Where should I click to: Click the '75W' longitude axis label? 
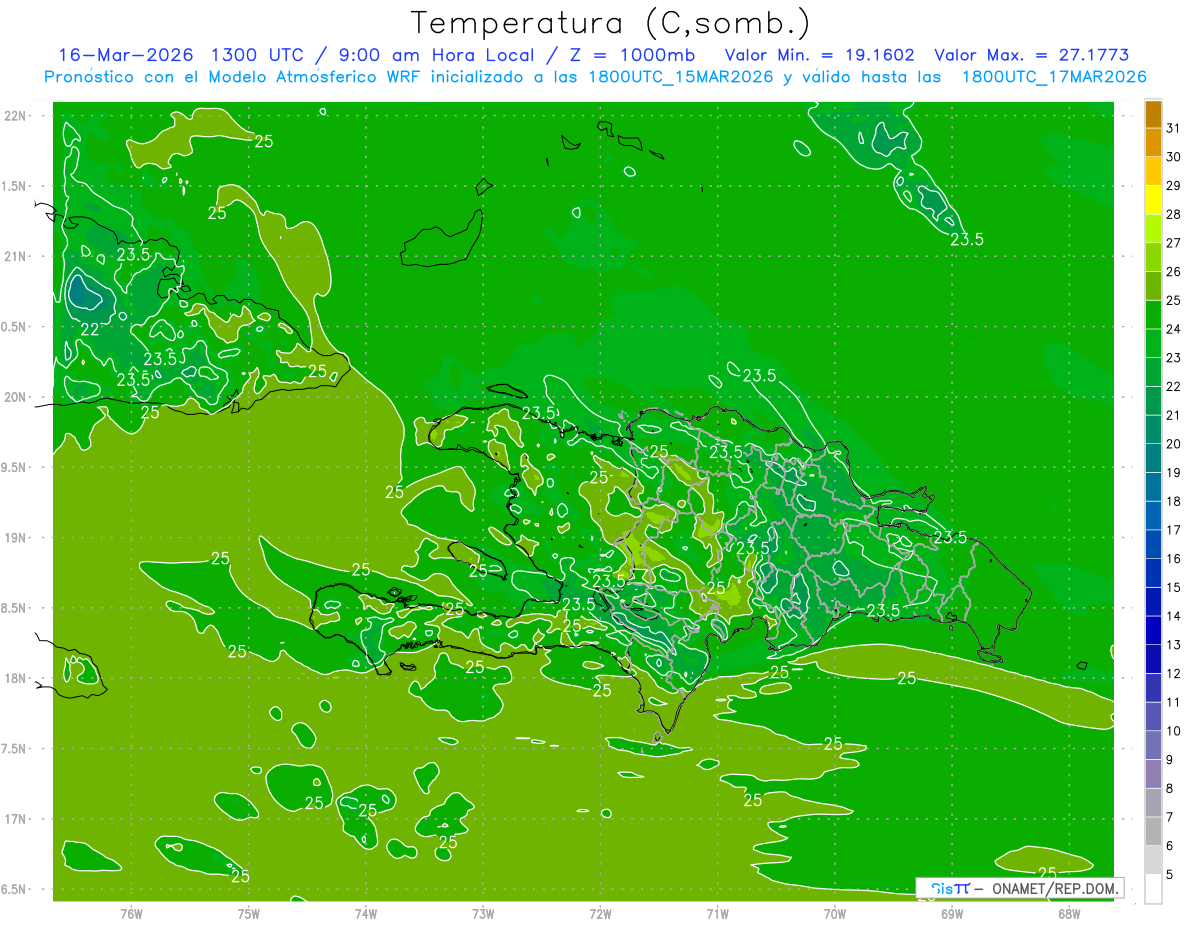[249, 914]
